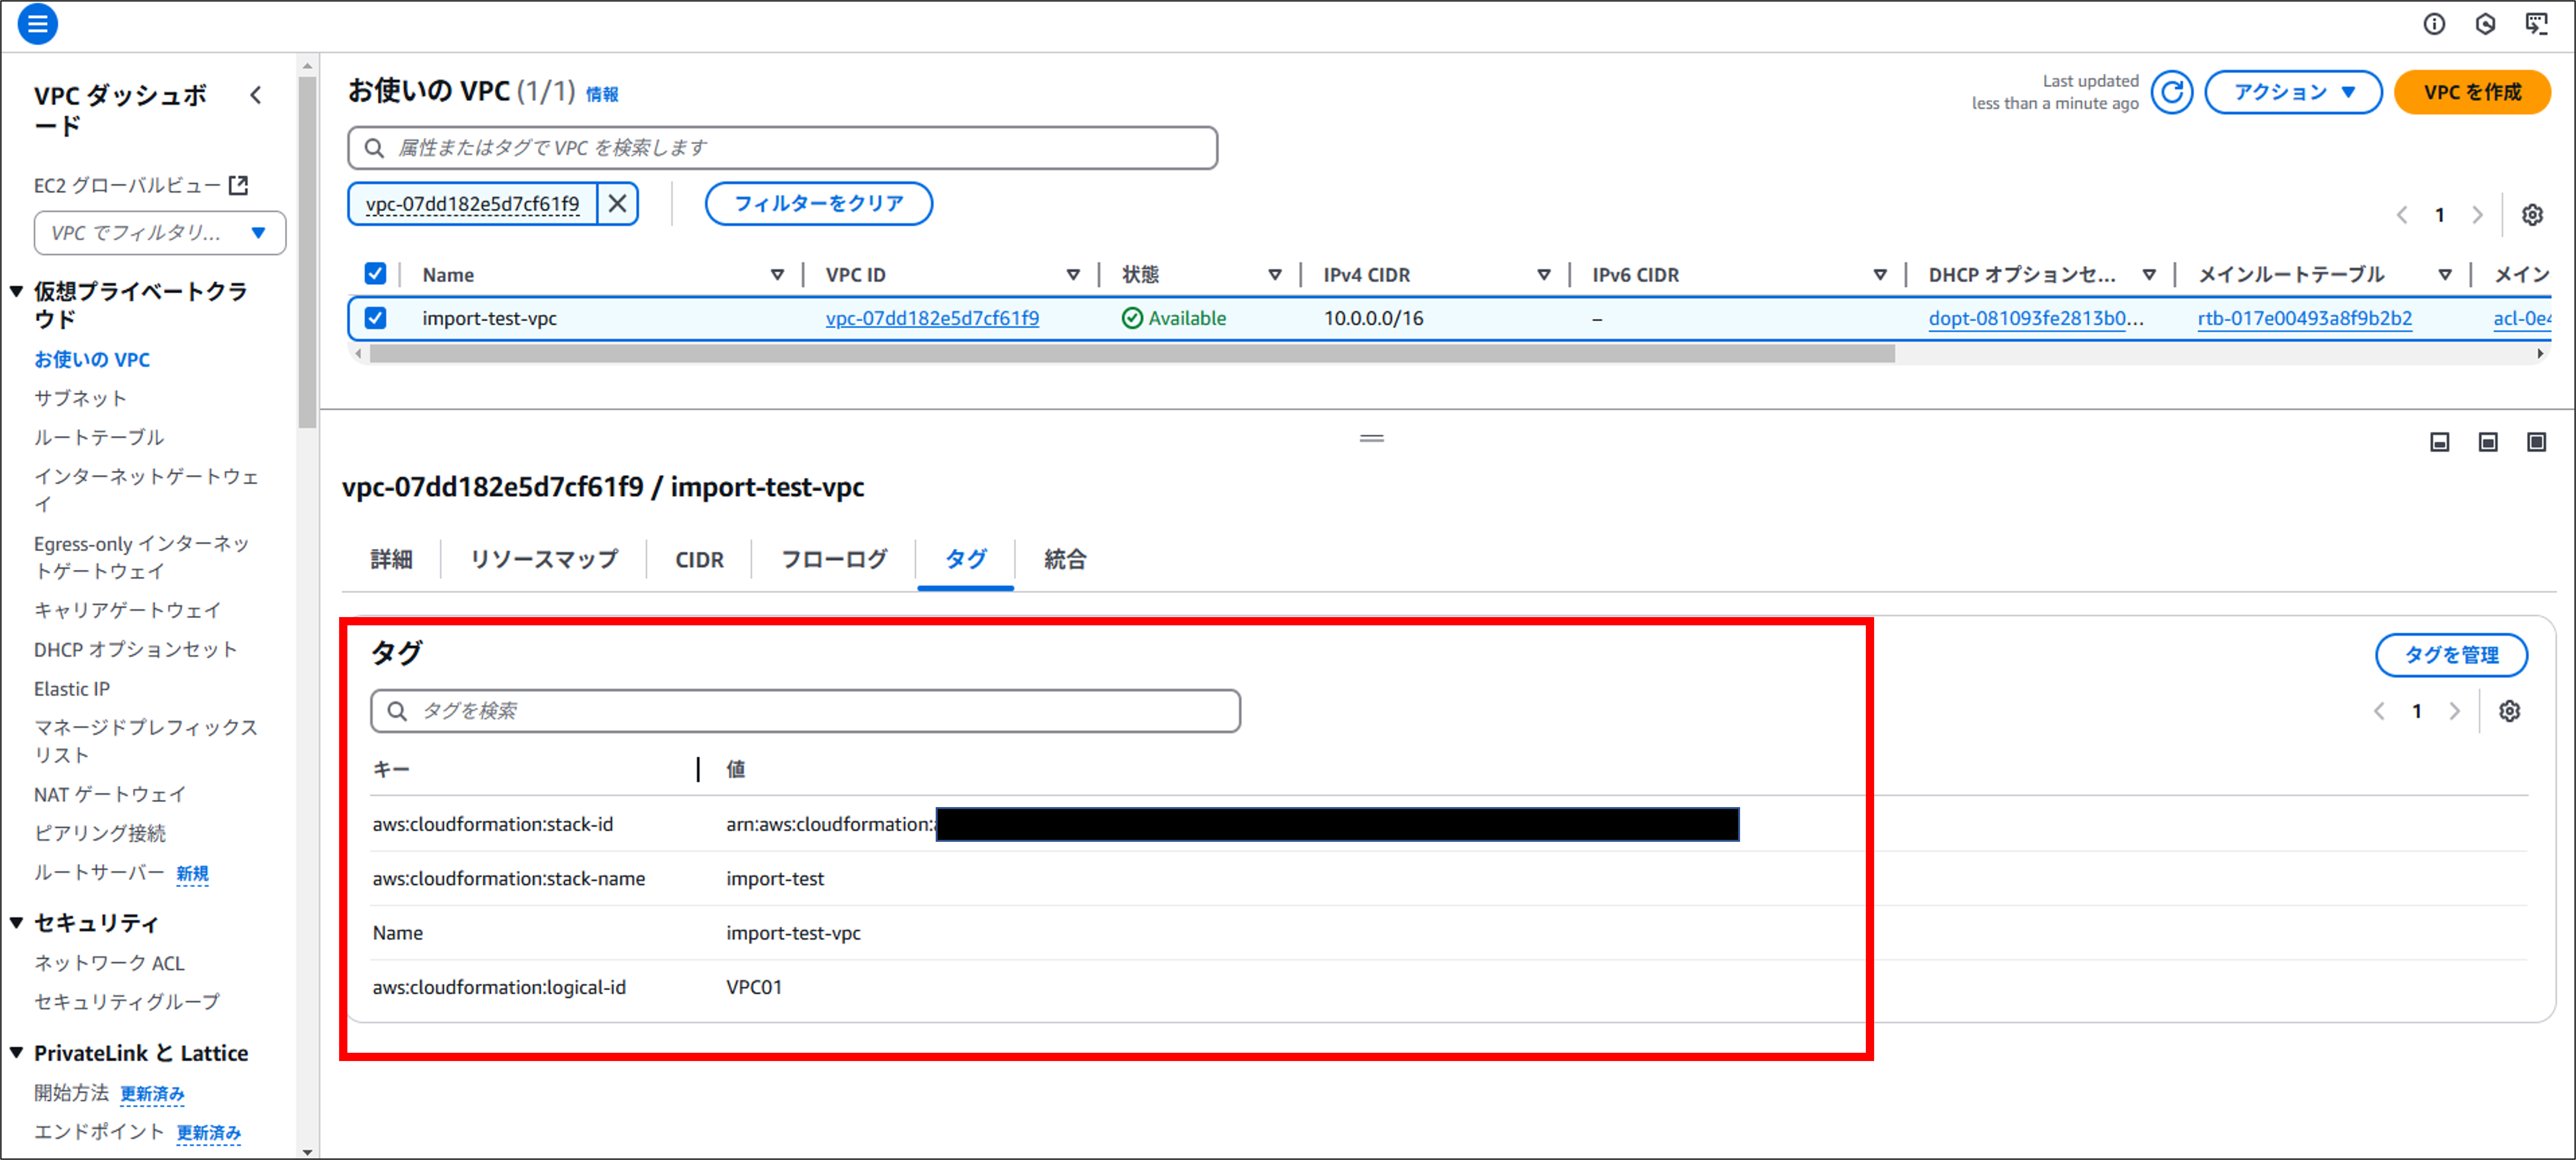
Task: Switch to フローログ tab
Action: (x=834, y=559)
